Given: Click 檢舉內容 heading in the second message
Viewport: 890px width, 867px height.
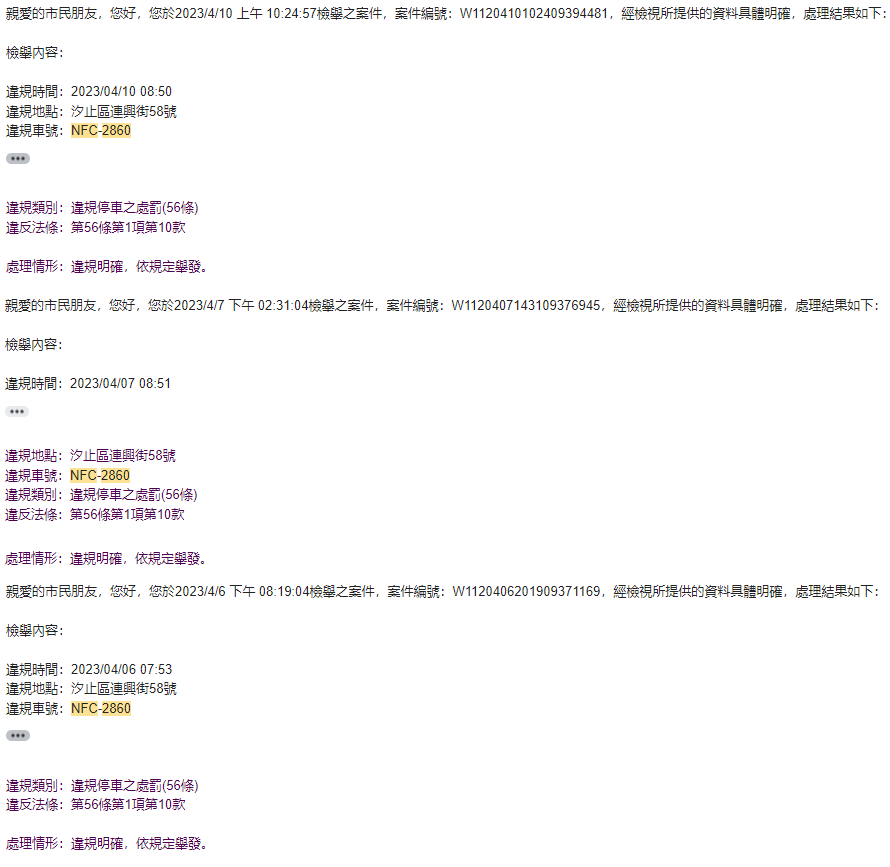Looking at the screenshot, I should click(34, 345).
